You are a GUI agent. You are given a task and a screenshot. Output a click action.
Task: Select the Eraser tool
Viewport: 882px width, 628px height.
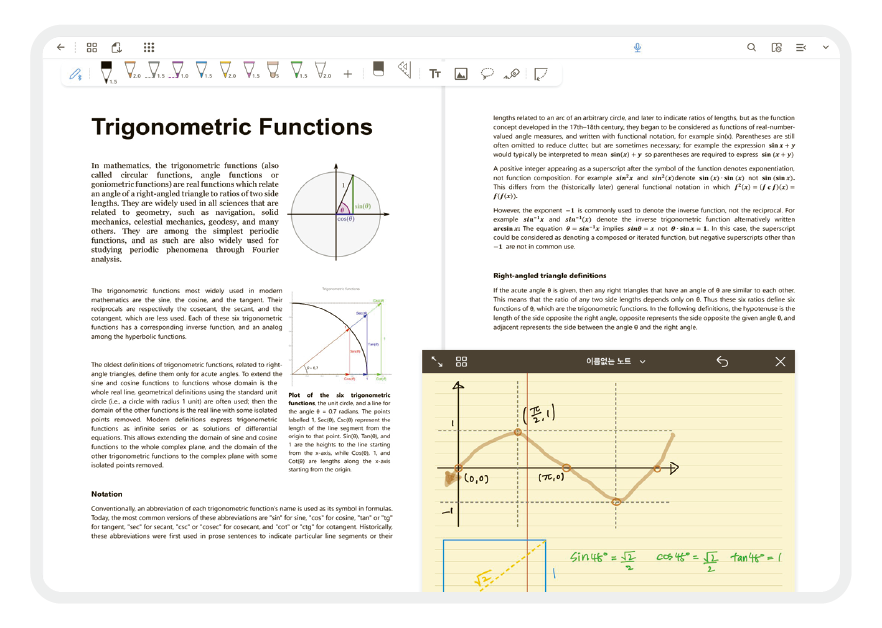pyautogui.click(x=379, y=69)
